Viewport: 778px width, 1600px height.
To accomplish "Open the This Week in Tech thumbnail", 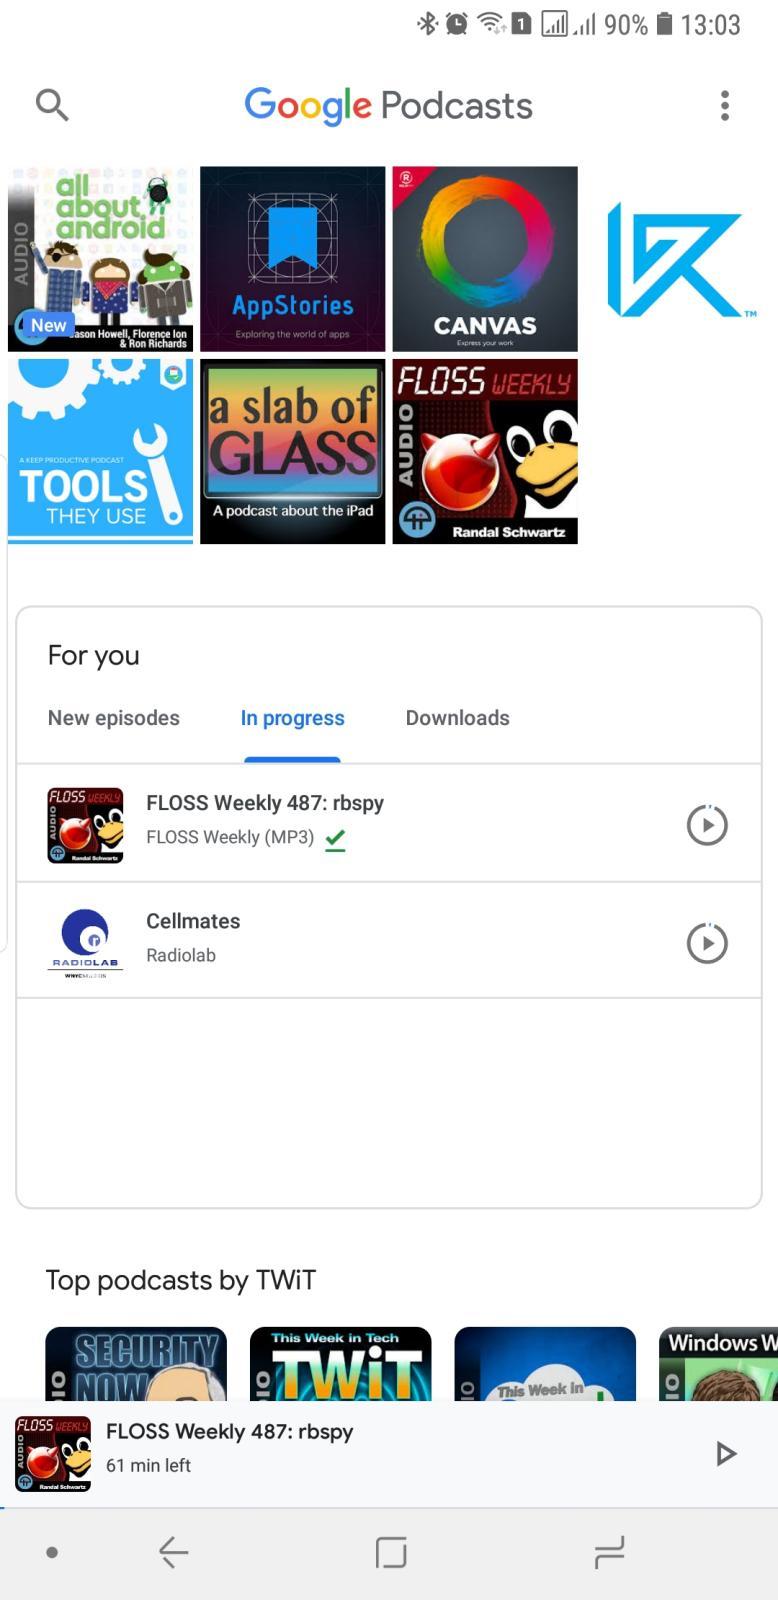I will click(x=340, y=1364).
